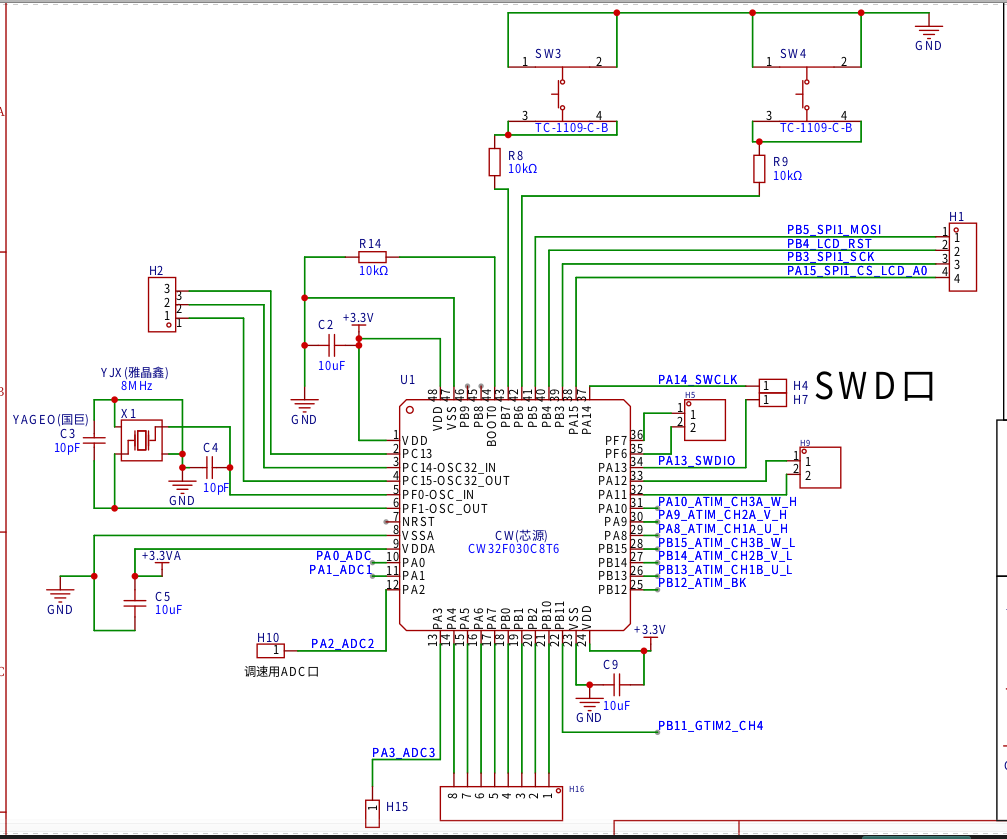Click the PA9_ATIM_CH2A_V_H net label
1007x839 pixels.
click(722, 515)
